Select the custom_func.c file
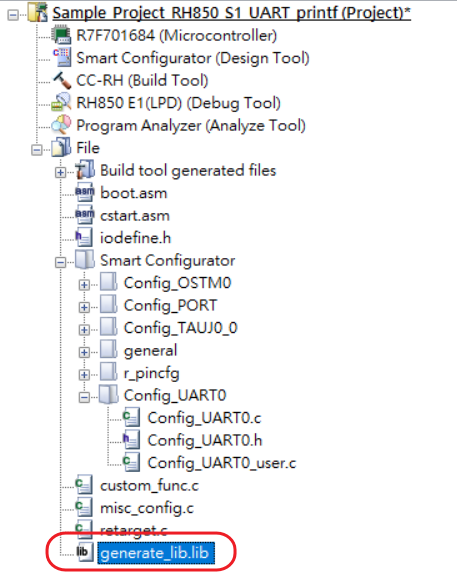The image size is (457, 572). 149,486
